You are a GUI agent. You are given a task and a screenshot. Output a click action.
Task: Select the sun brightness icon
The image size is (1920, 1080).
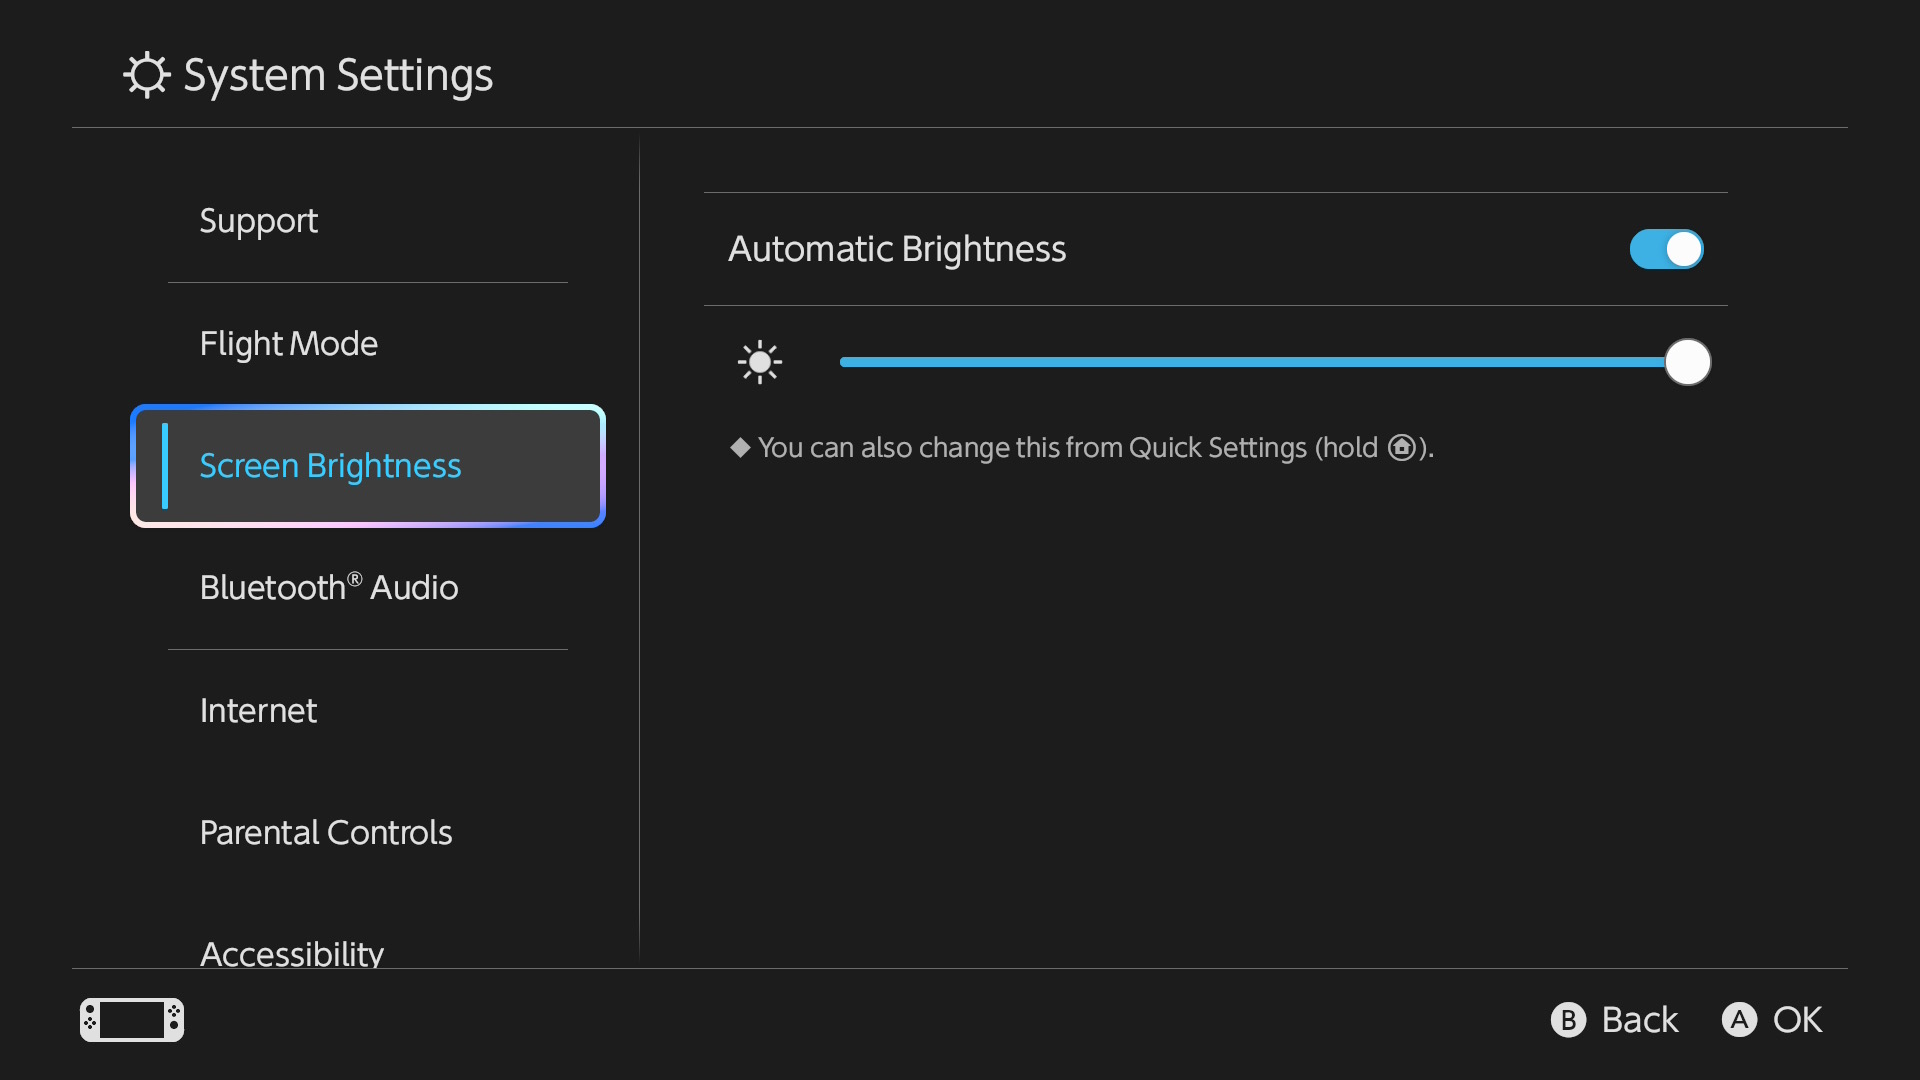click(x=760, y=362)
